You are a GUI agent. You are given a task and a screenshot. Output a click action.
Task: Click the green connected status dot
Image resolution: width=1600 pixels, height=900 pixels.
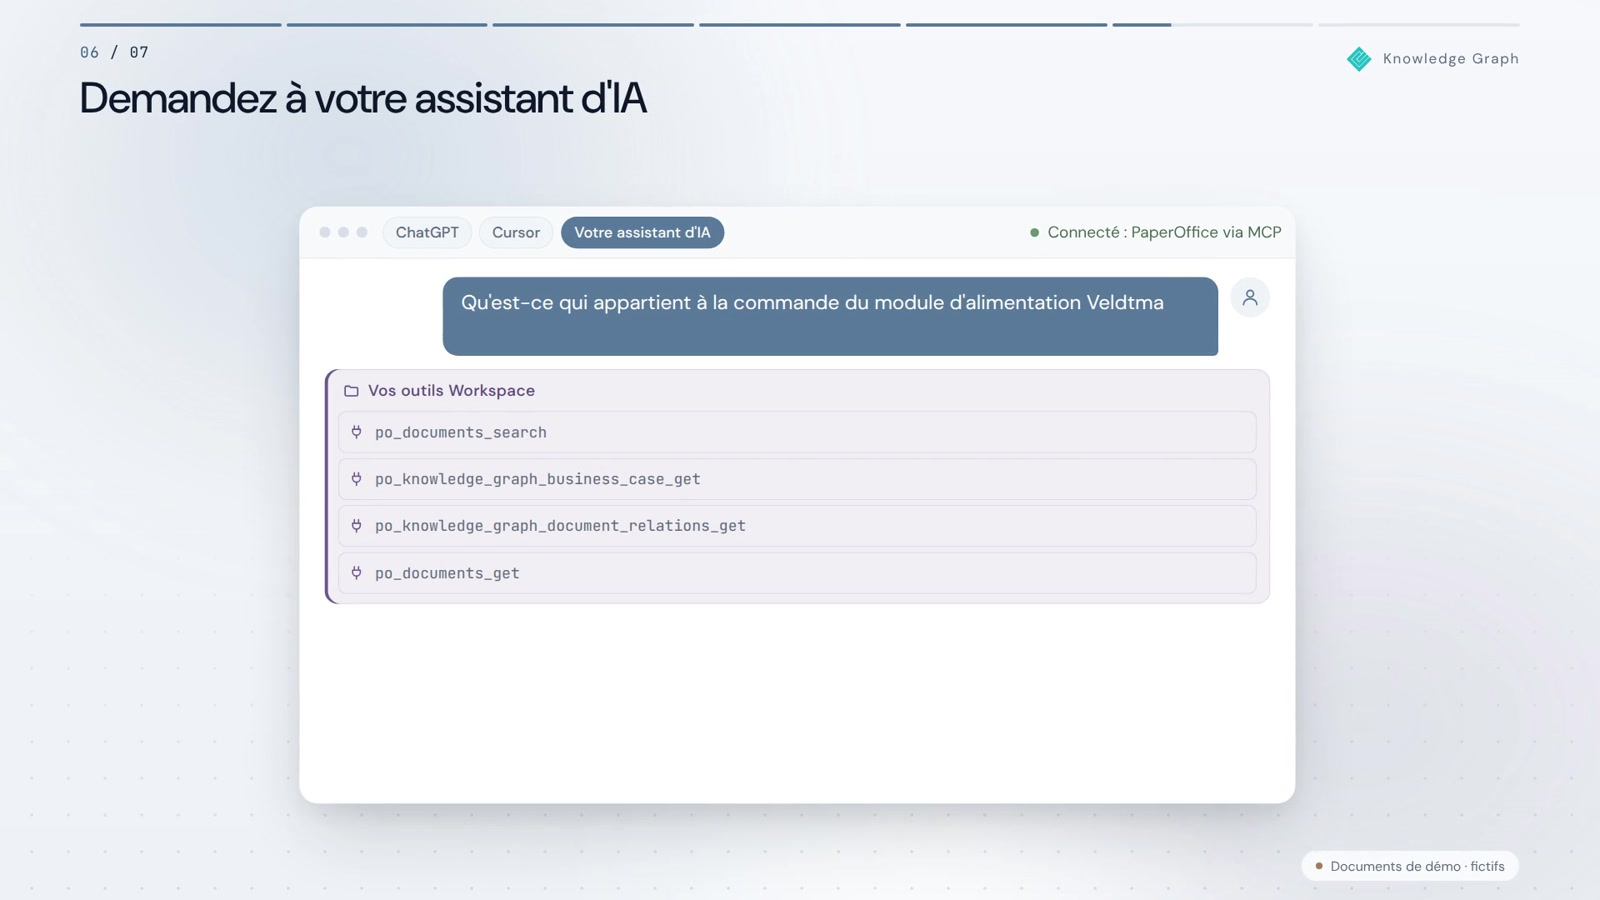coord(1035,233)
